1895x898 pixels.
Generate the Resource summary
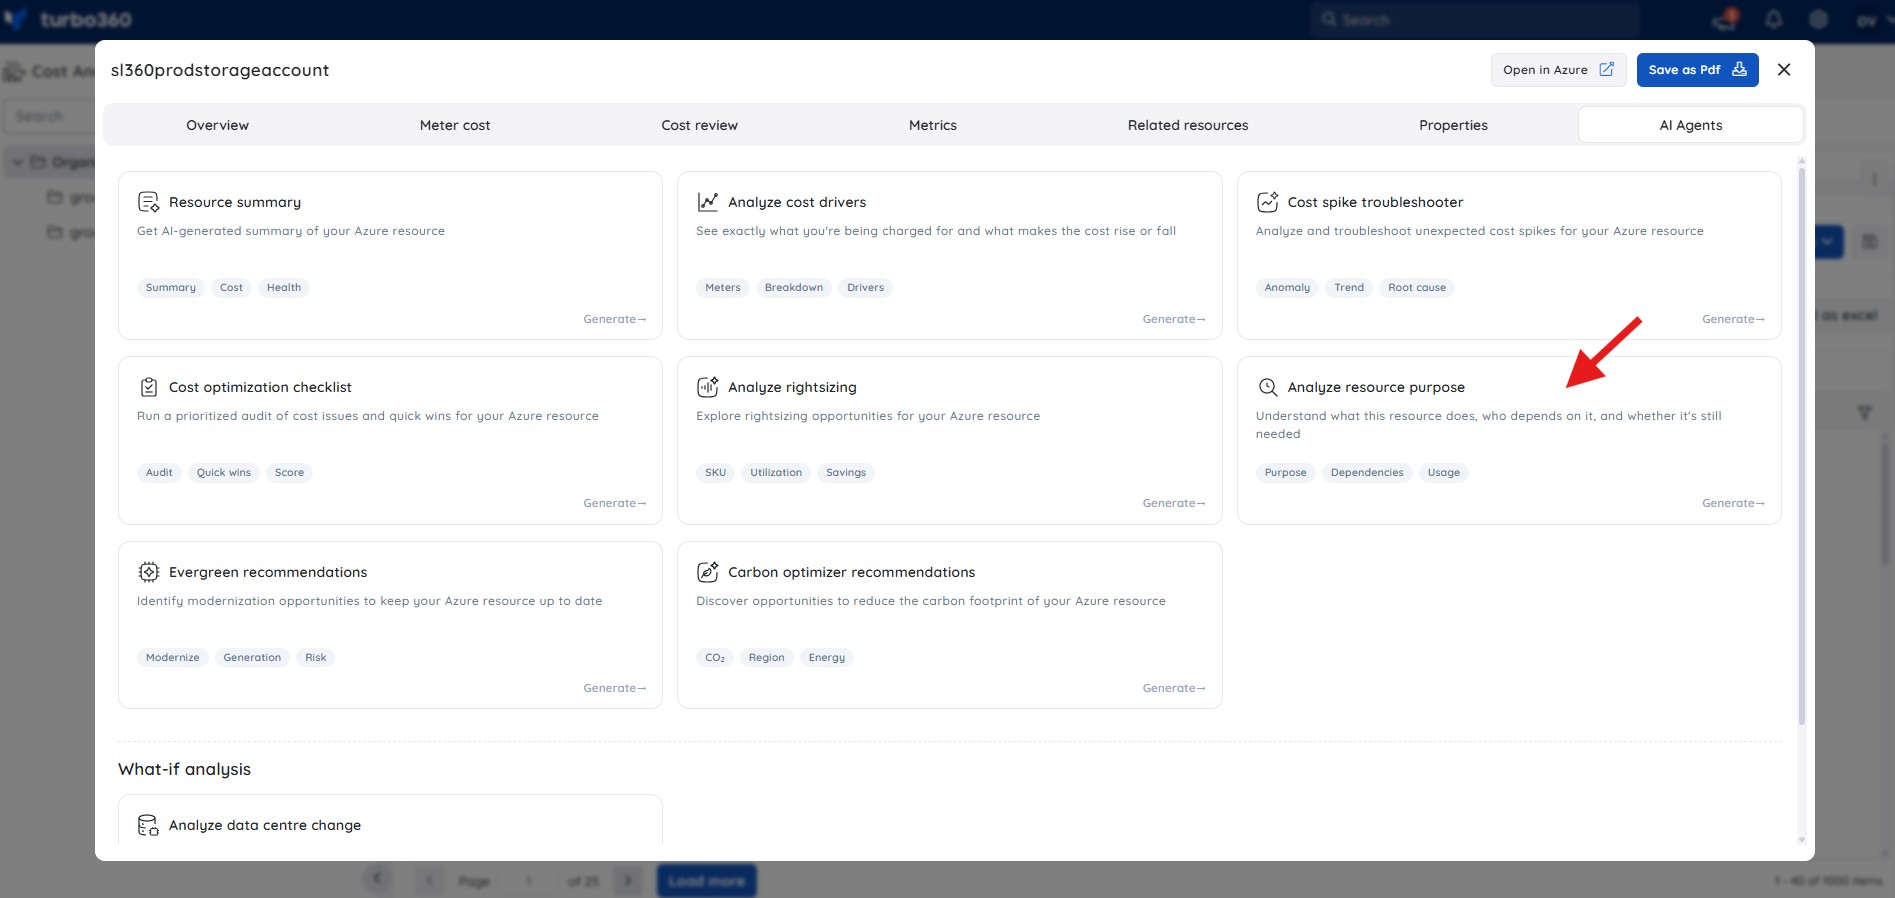(615, 319)
